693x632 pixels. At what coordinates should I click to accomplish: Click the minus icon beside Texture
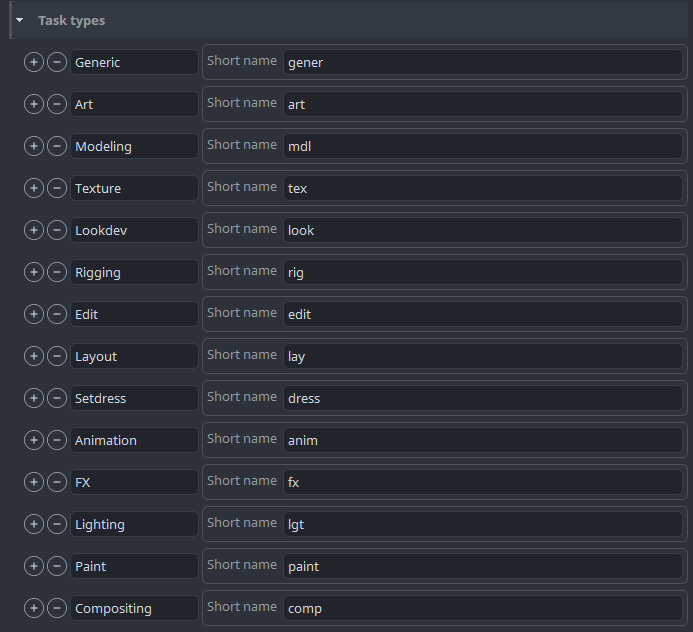point(57,188)
